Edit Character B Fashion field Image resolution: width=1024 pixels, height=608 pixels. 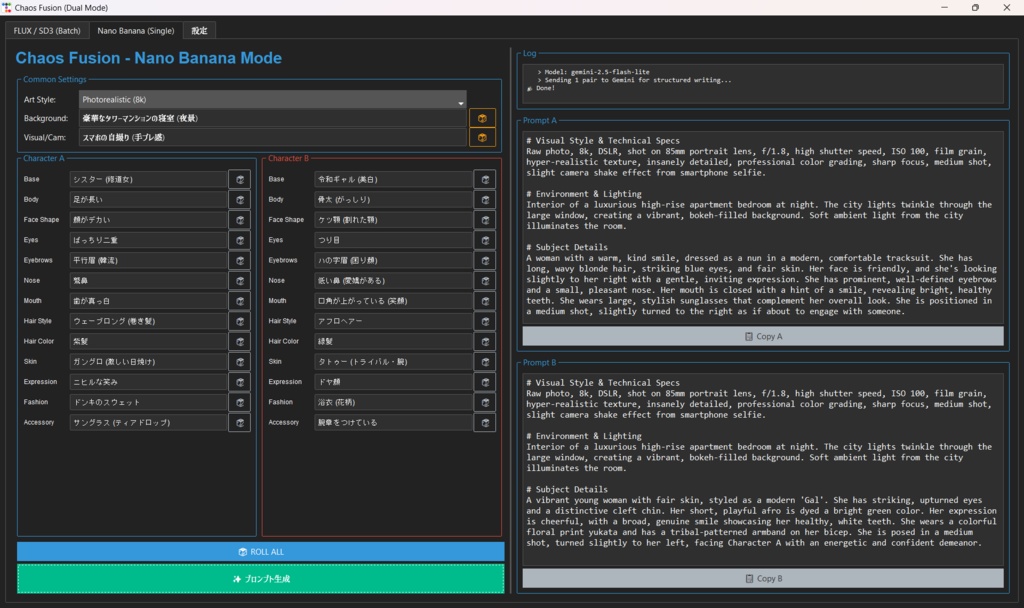(393, 402)
